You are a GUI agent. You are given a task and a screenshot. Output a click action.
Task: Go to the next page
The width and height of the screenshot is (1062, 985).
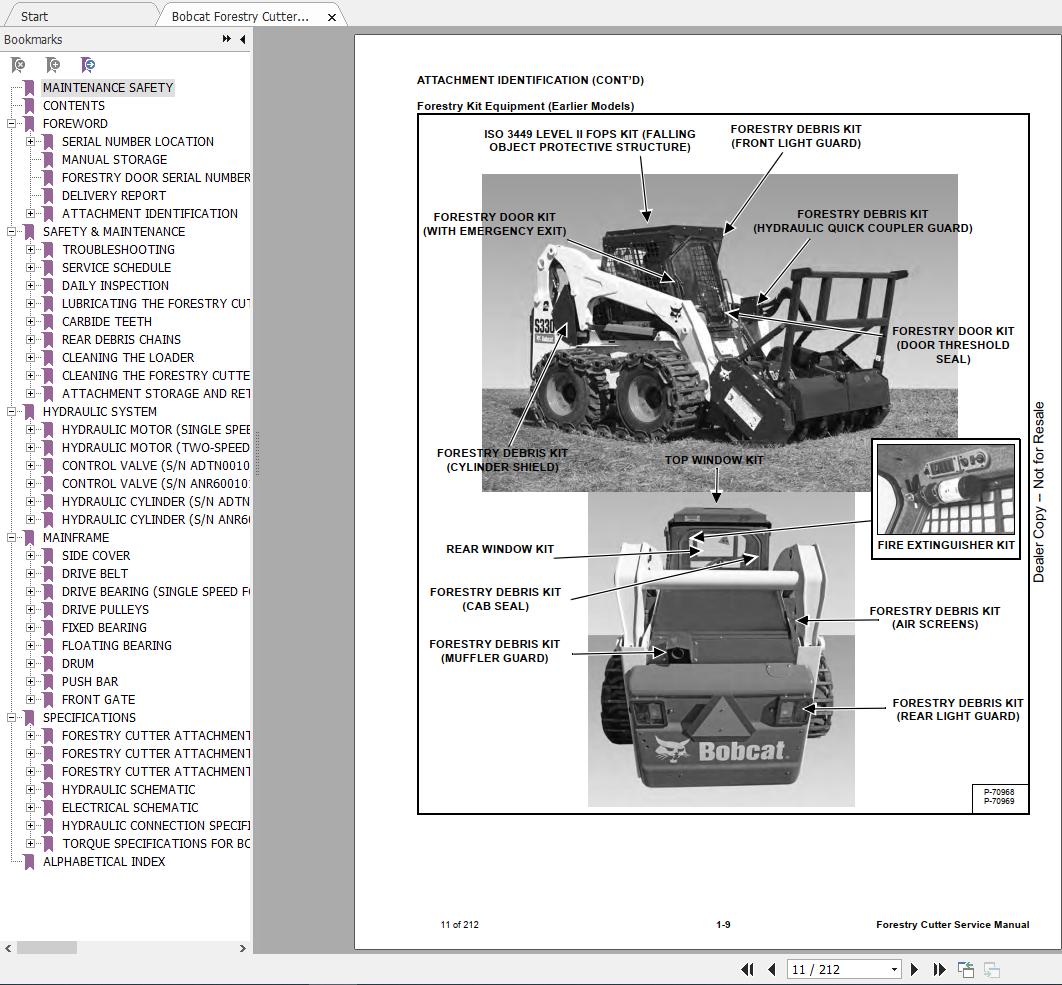914,969
